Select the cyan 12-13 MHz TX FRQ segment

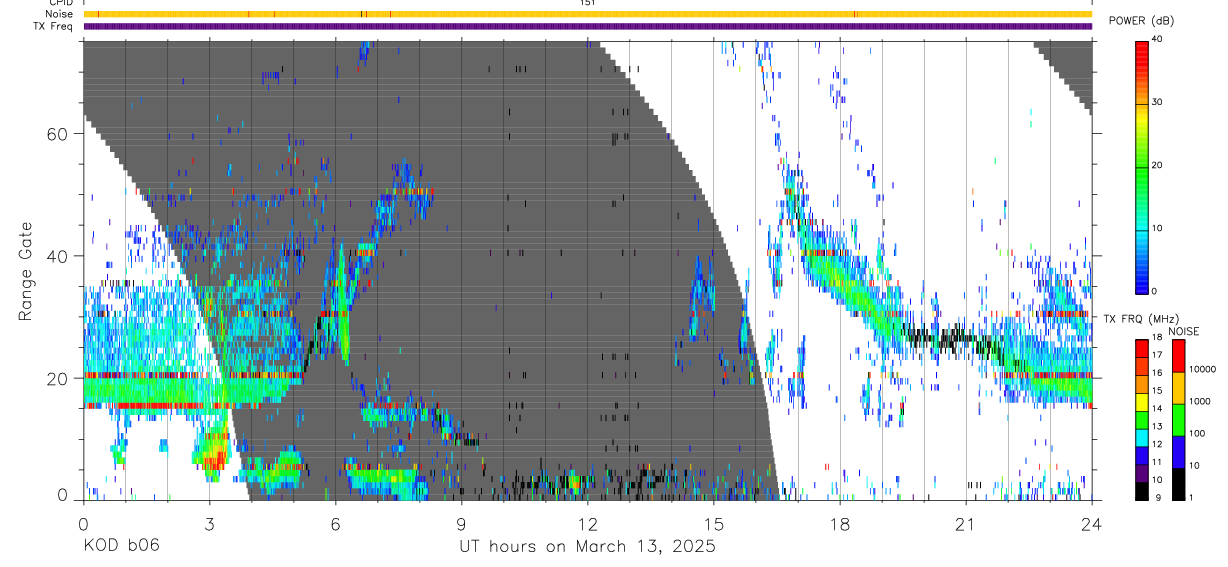click(x=1142, y=438)
